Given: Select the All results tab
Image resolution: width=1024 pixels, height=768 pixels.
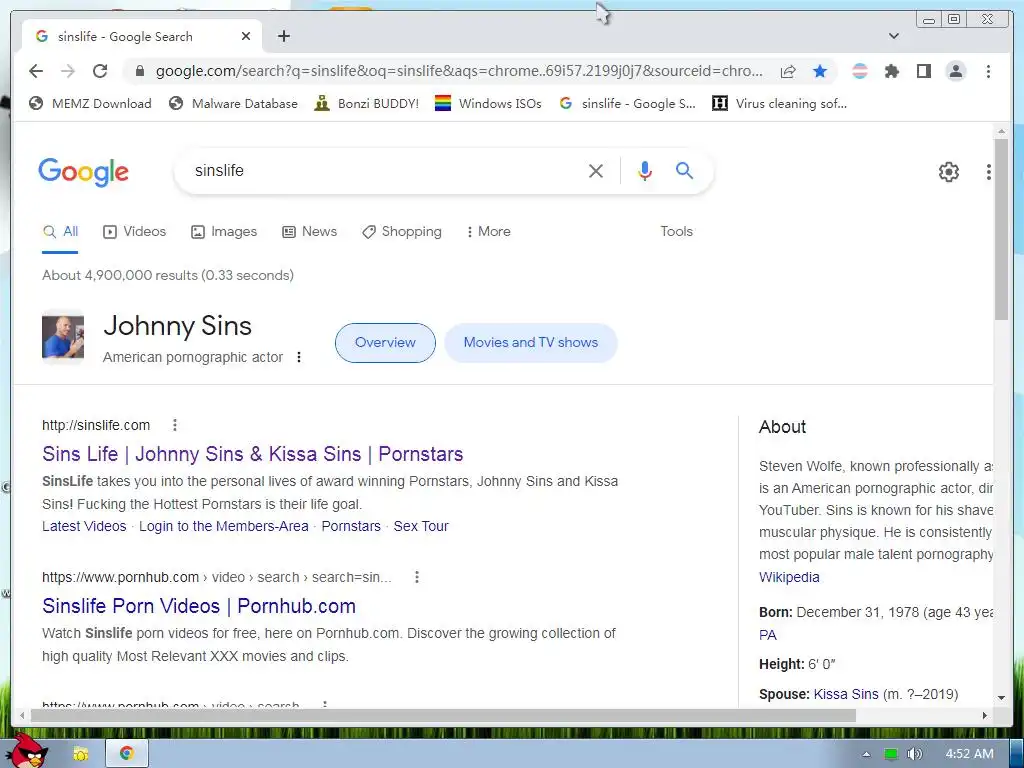Looking at the screenshot, I should pos(60,232).
